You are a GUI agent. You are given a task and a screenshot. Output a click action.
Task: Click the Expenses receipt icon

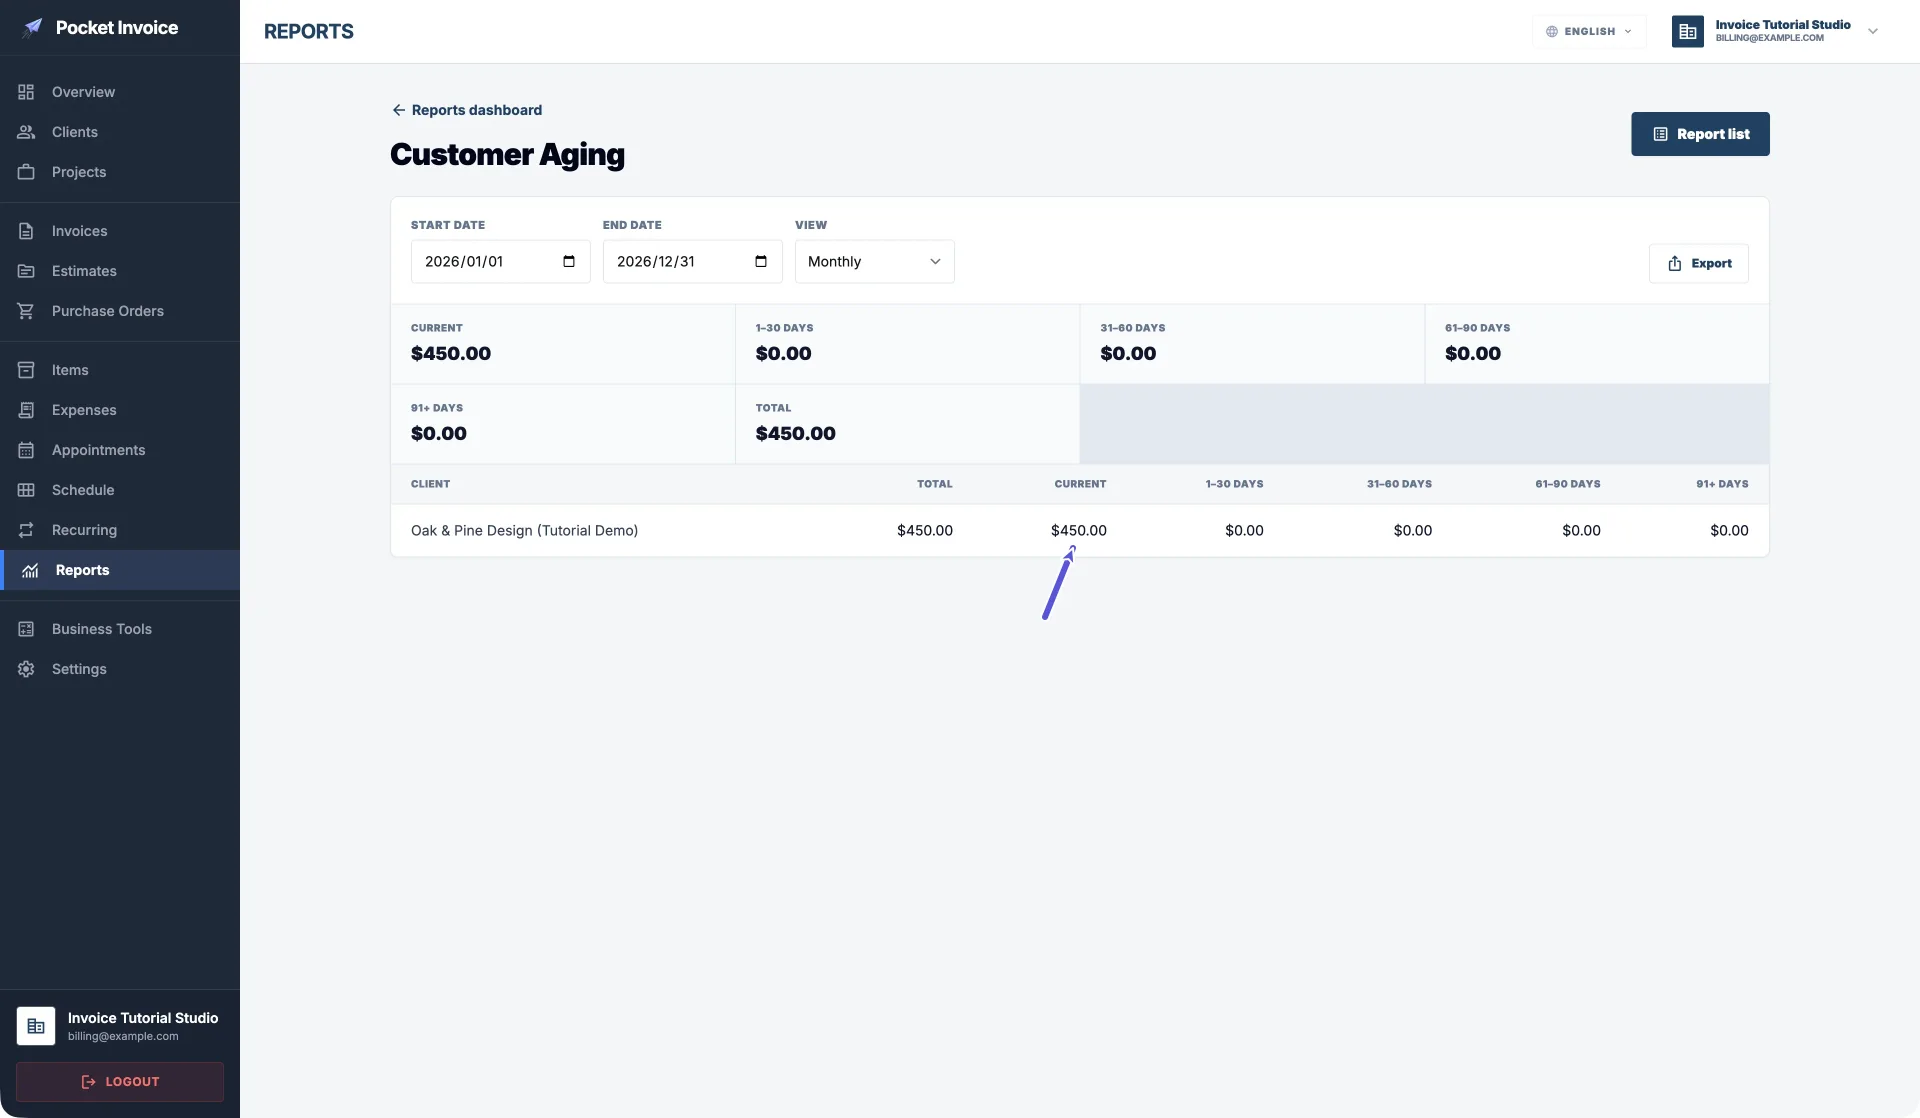tap(26, 410)
